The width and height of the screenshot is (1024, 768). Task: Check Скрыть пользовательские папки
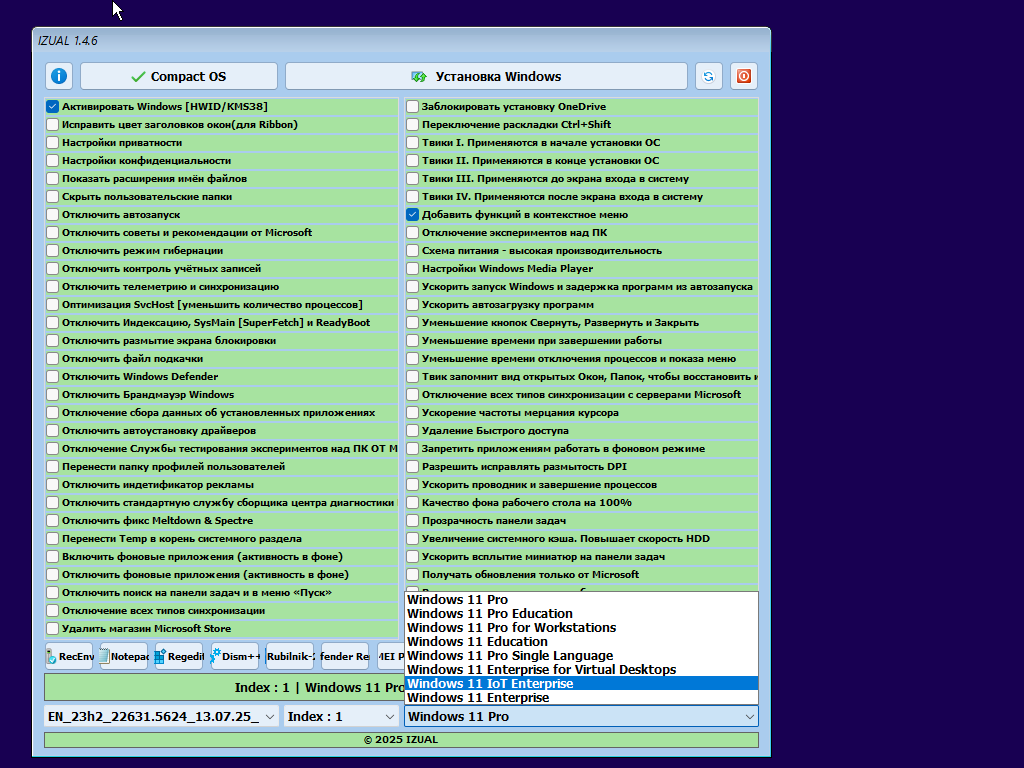[53, 197]
